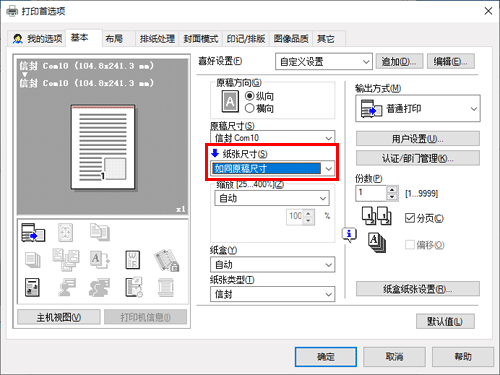Switch to 我的选项 tab
The width and height of the screenshot is (500, 375).
37,39
